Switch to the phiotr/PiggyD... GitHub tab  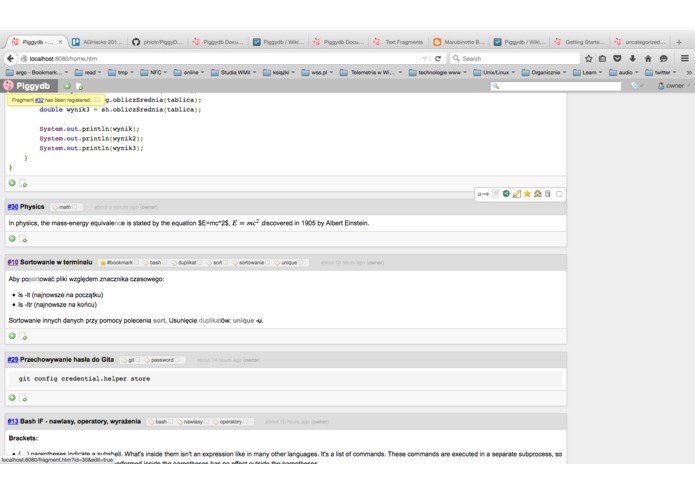pyautogui.click(x=157, y=42)
